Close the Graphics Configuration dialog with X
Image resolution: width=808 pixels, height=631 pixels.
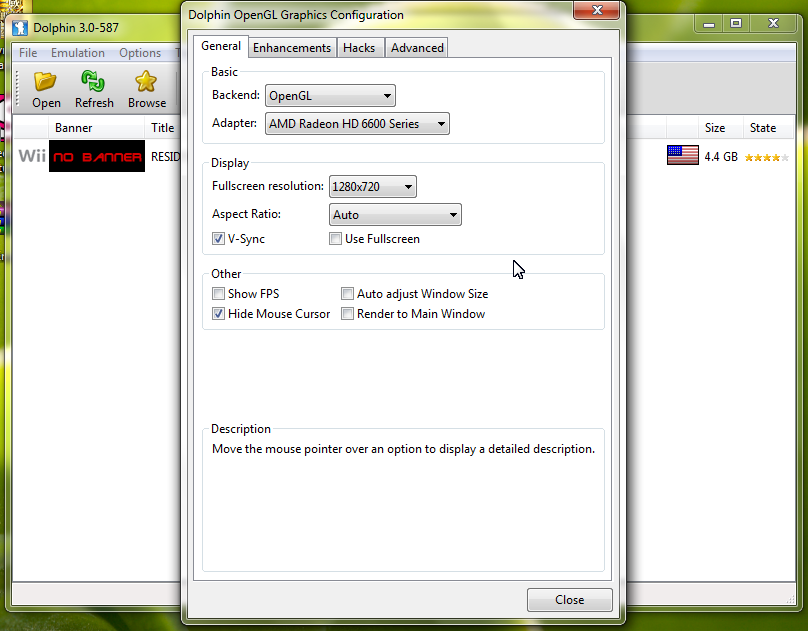(x=597, y=10)
